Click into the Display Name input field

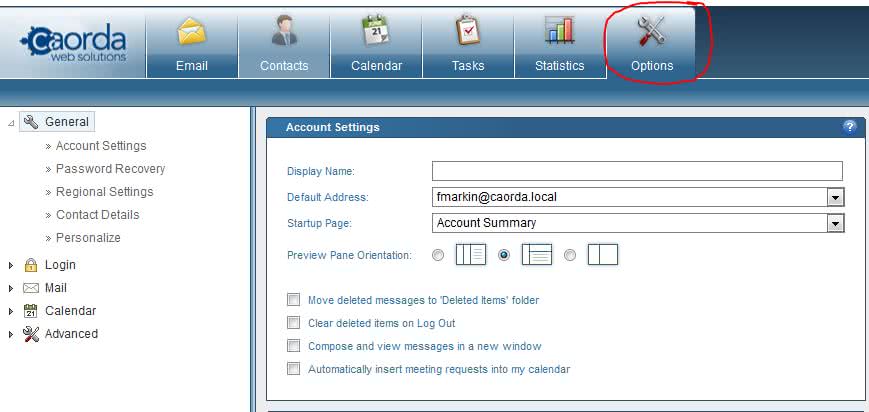[x=637, y=171]
